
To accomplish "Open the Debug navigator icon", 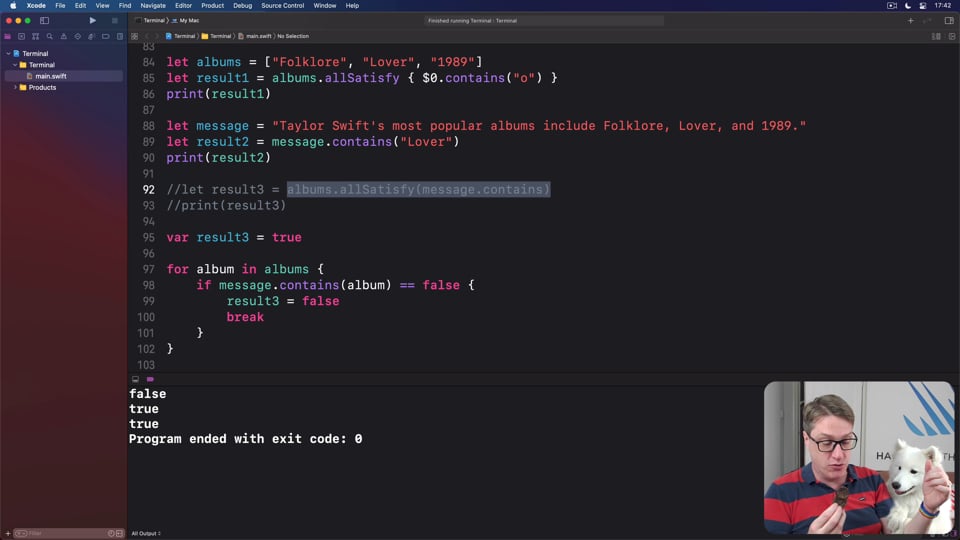I will pyautogui.click(x=92, y=36).
